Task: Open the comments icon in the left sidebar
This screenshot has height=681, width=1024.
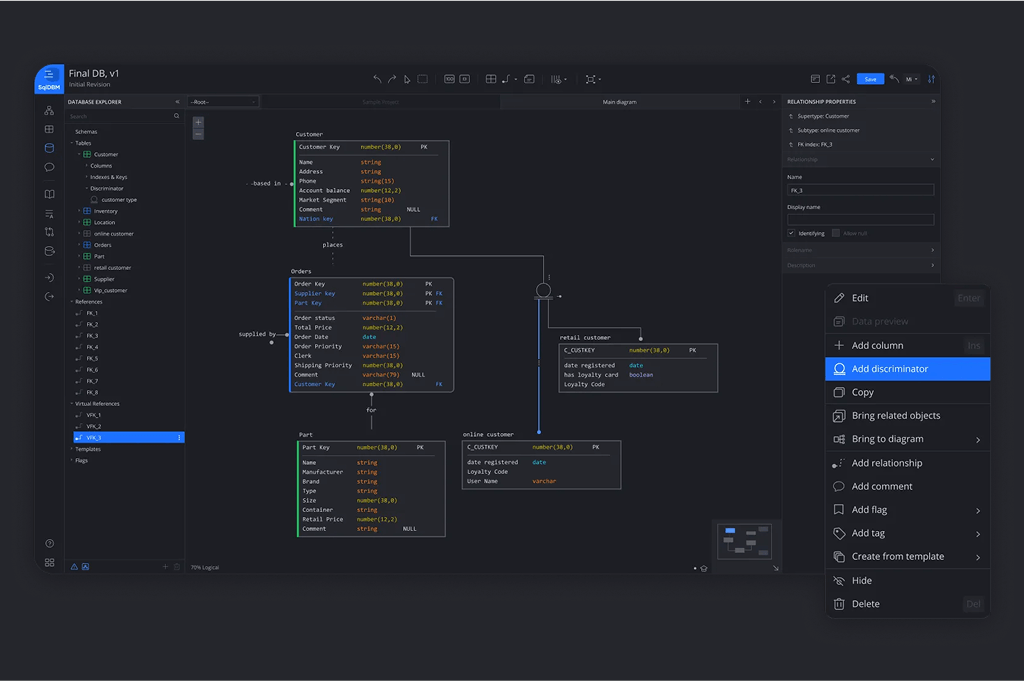Action: 48,167
